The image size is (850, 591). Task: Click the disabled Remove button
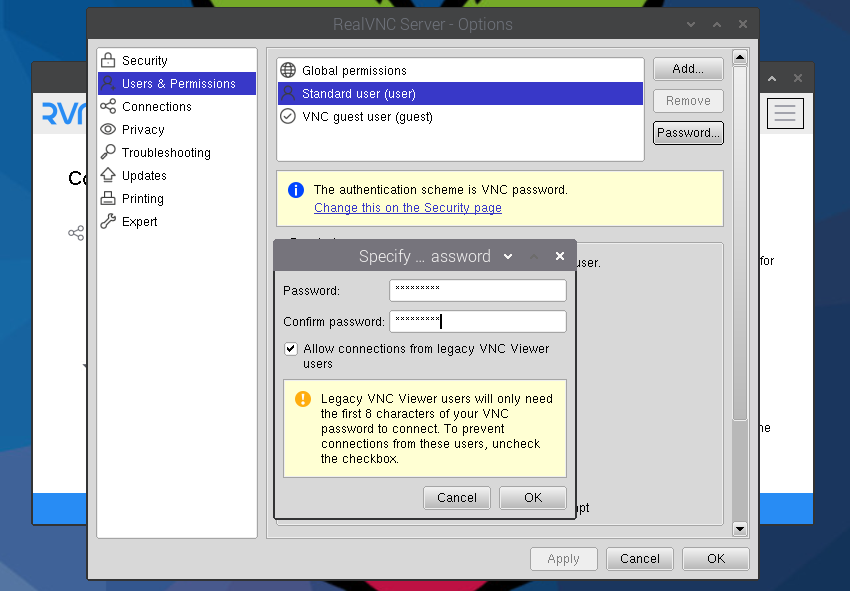tap(688, 101)
